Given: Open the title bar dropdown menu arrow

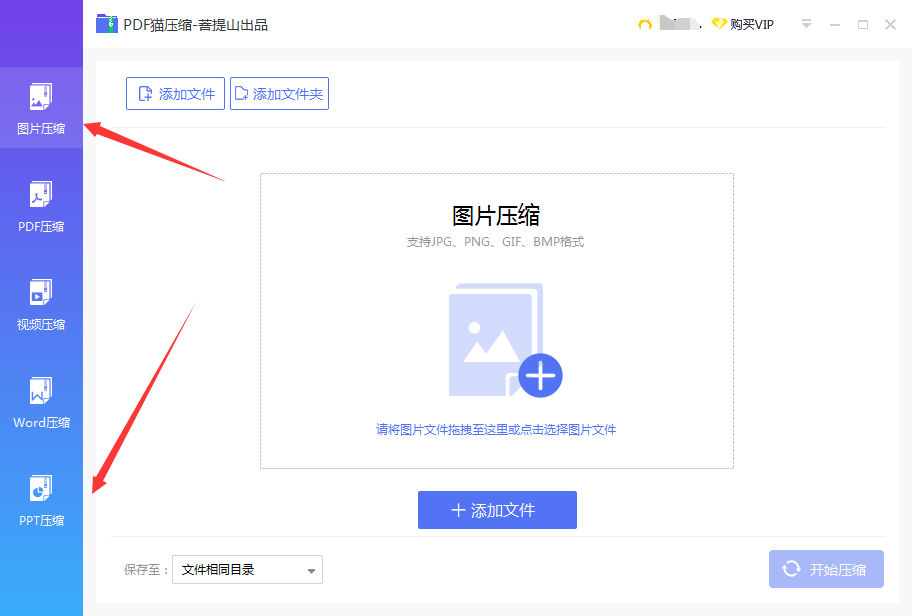Looking at the screenshot, I should pos(806,24).
